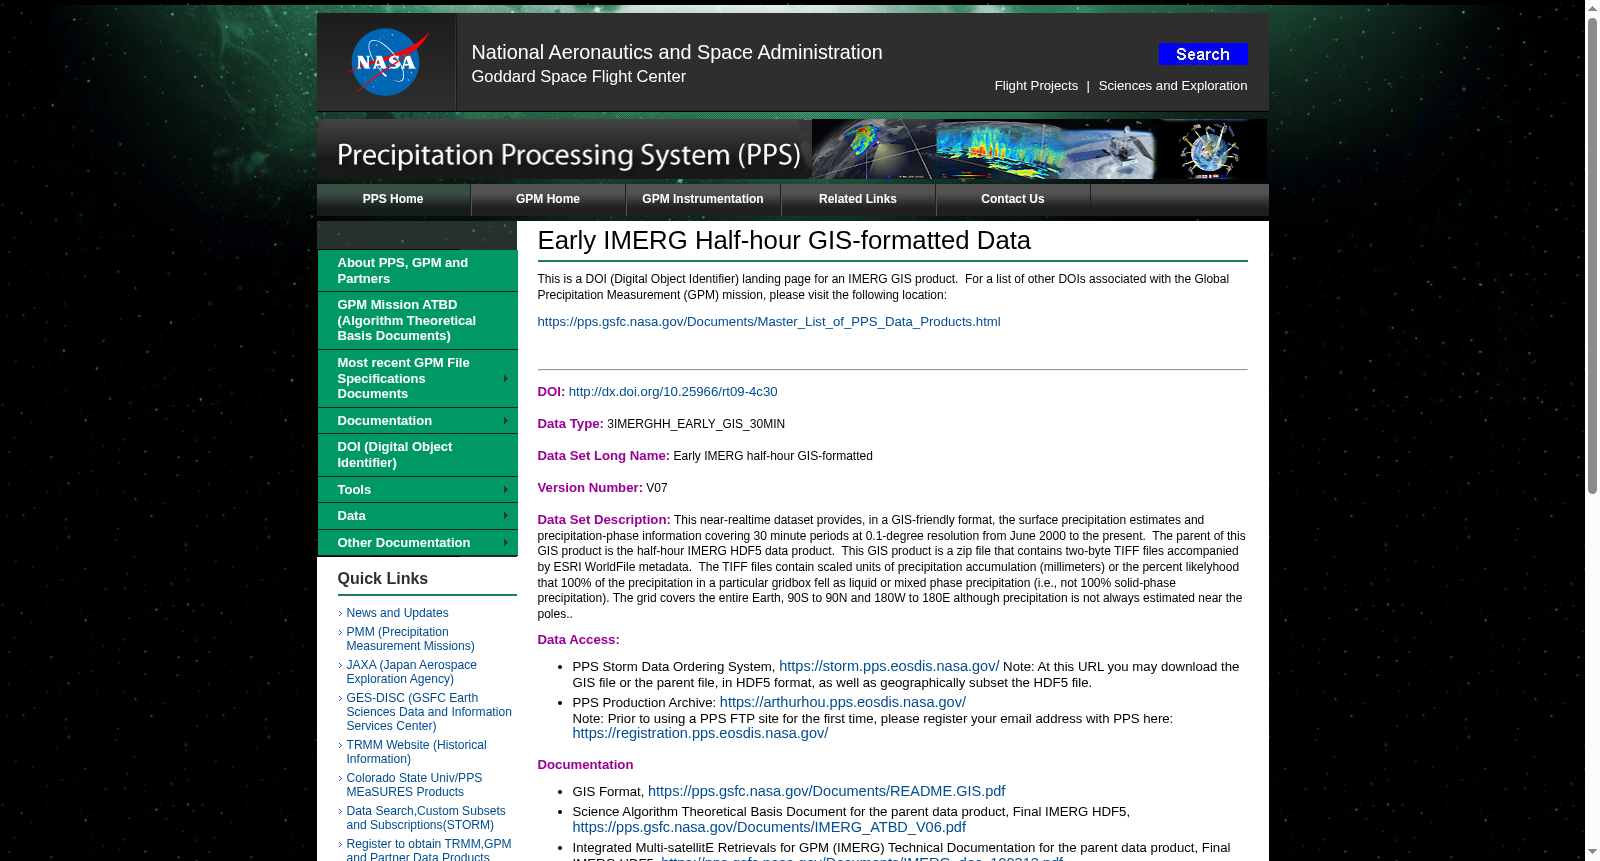The width and height of the screenshot is (1600, 861).
Task: Open Data Search, Custom Subsets and Subscriptions link
Action: [x=426, y=818]
